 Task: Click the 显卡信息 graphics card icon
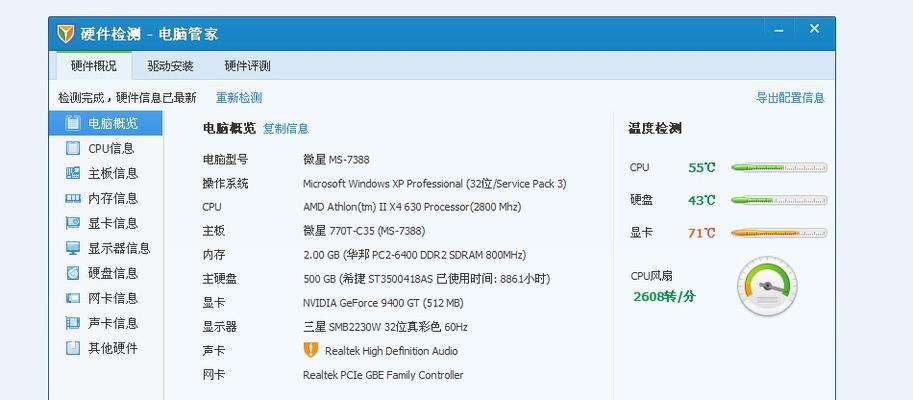point(73,223)
